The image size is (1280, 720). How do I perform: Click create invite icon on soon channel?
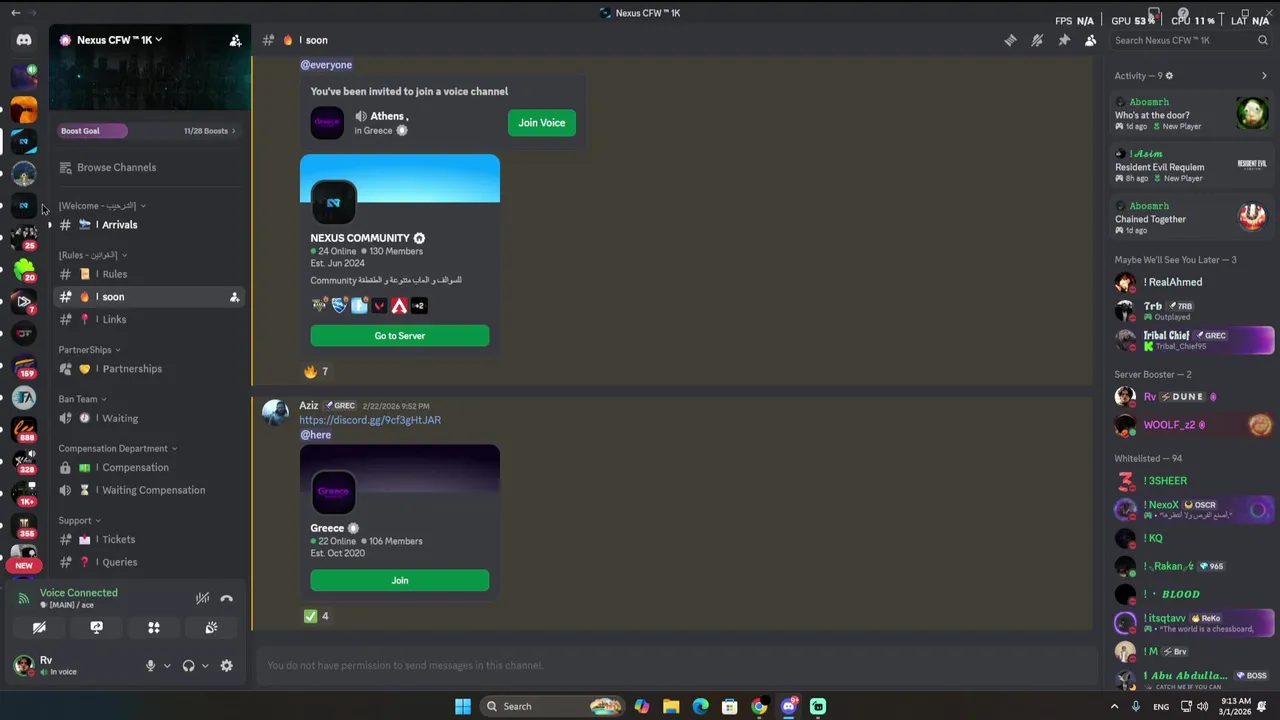tap(234, 297)
